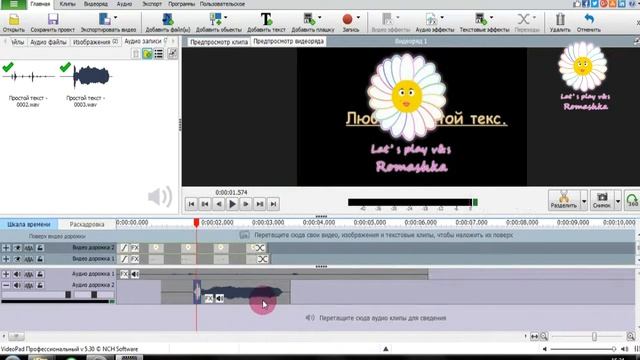
Task: Toggle lock on Аудио дорожка 1
Action: (x=40, y=274)
